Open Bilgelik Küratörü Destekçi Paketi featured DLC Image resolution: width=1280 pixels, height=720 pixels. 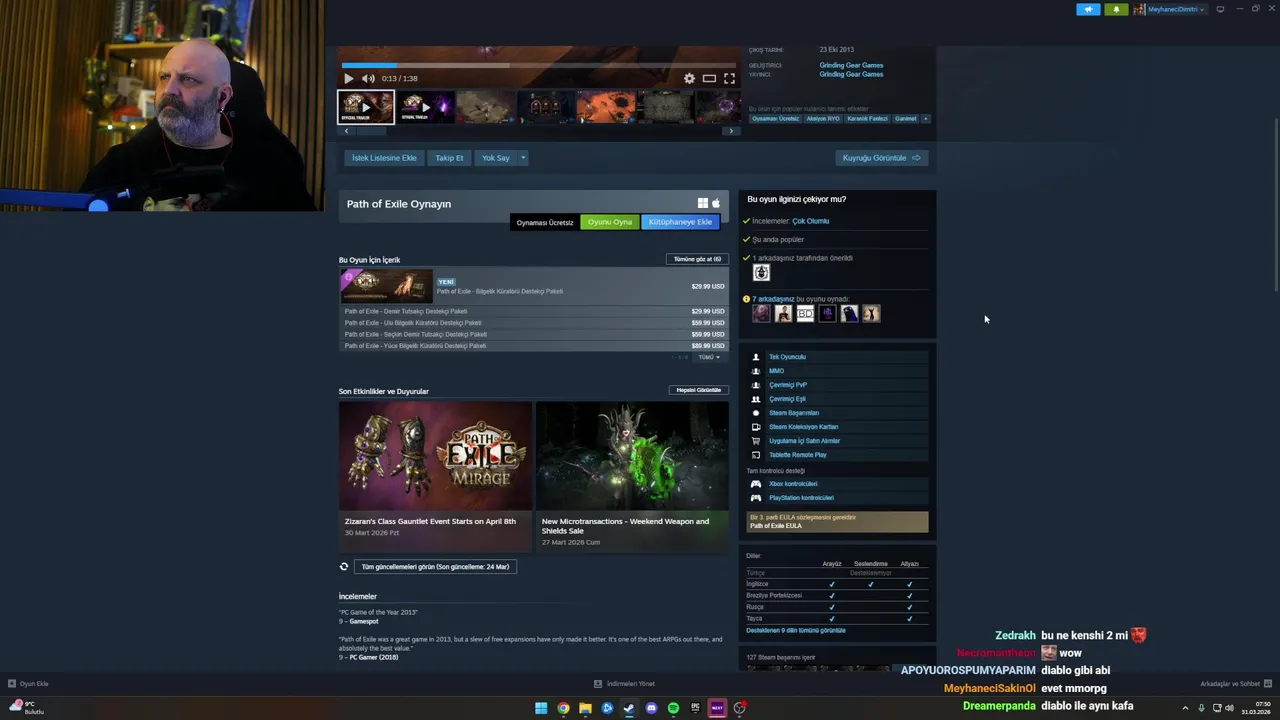[x=534, y=286]
